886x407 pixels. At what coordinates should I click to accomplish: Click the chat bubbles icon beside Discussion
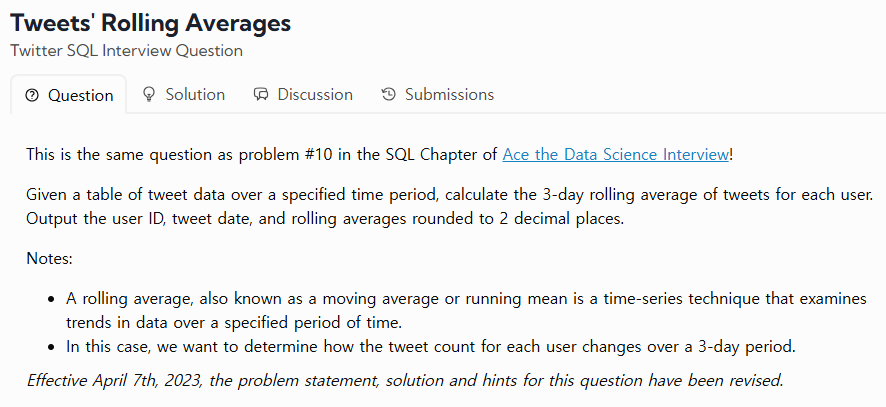261,94
